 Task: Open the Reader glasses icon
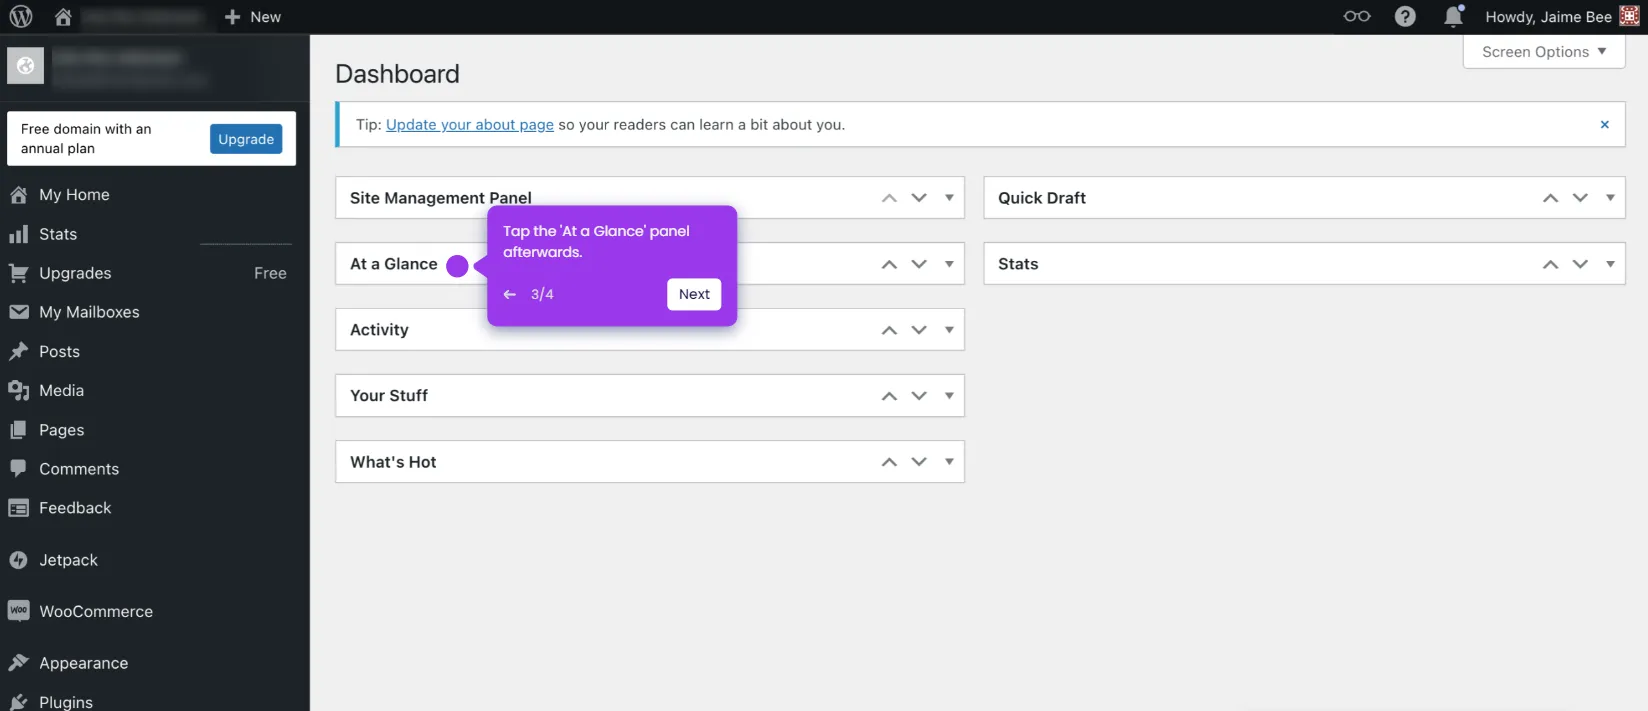[1357, 16]
